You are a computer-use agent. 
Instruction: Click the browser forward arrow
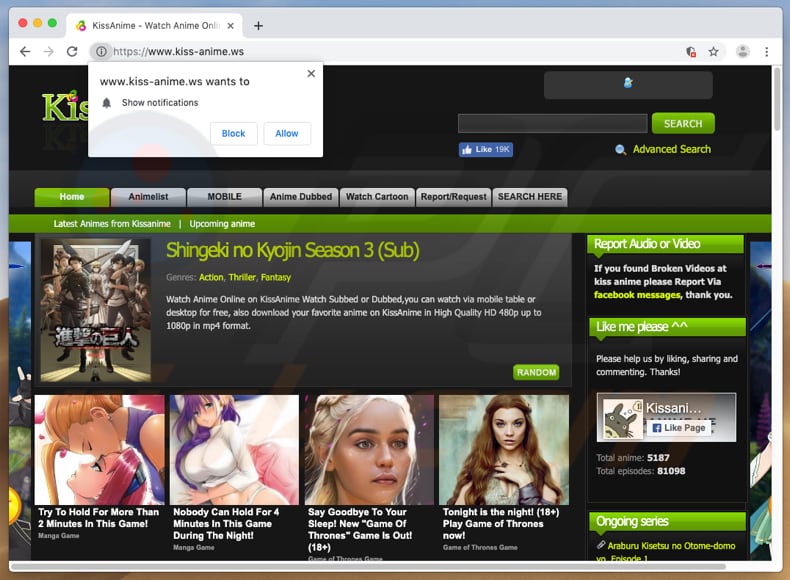[x=48, y=51]
